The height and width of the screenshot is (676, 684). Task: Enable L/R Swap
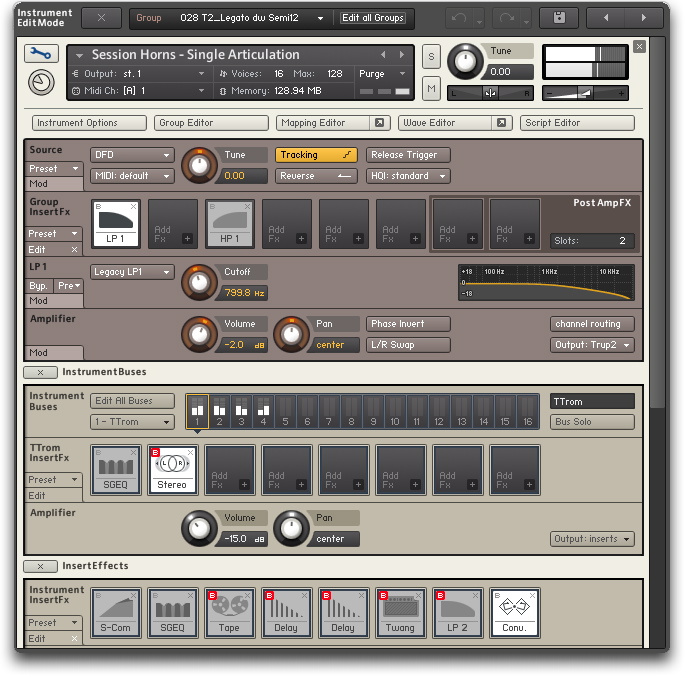(x=408, y=345)
